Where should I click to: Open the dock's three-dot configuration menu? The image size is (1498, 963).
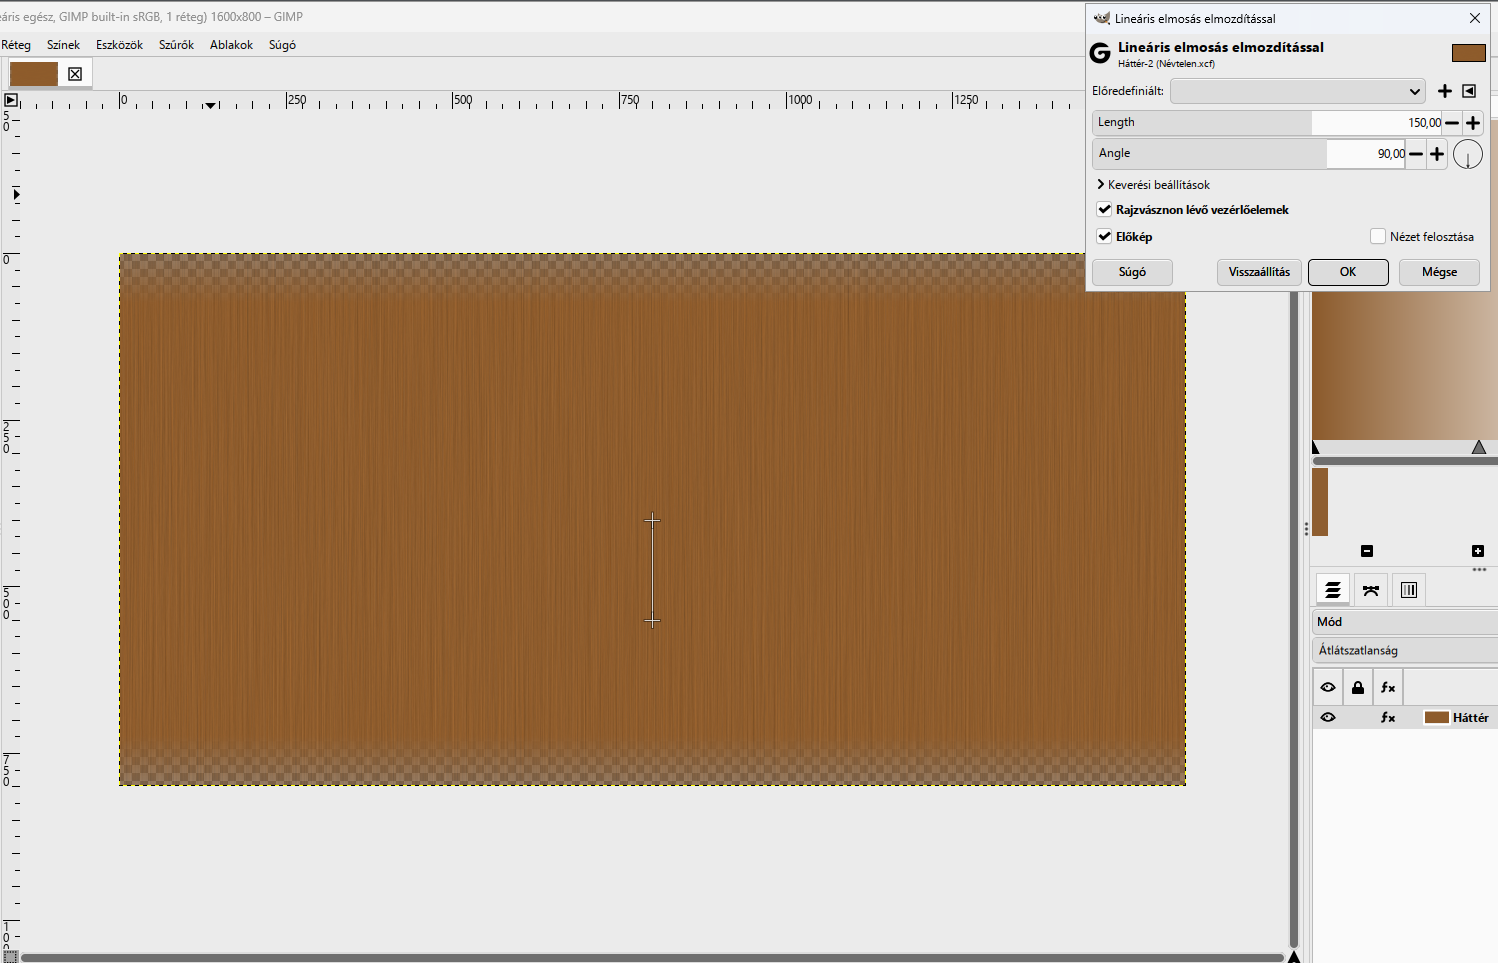click(x=1479, y=570)
